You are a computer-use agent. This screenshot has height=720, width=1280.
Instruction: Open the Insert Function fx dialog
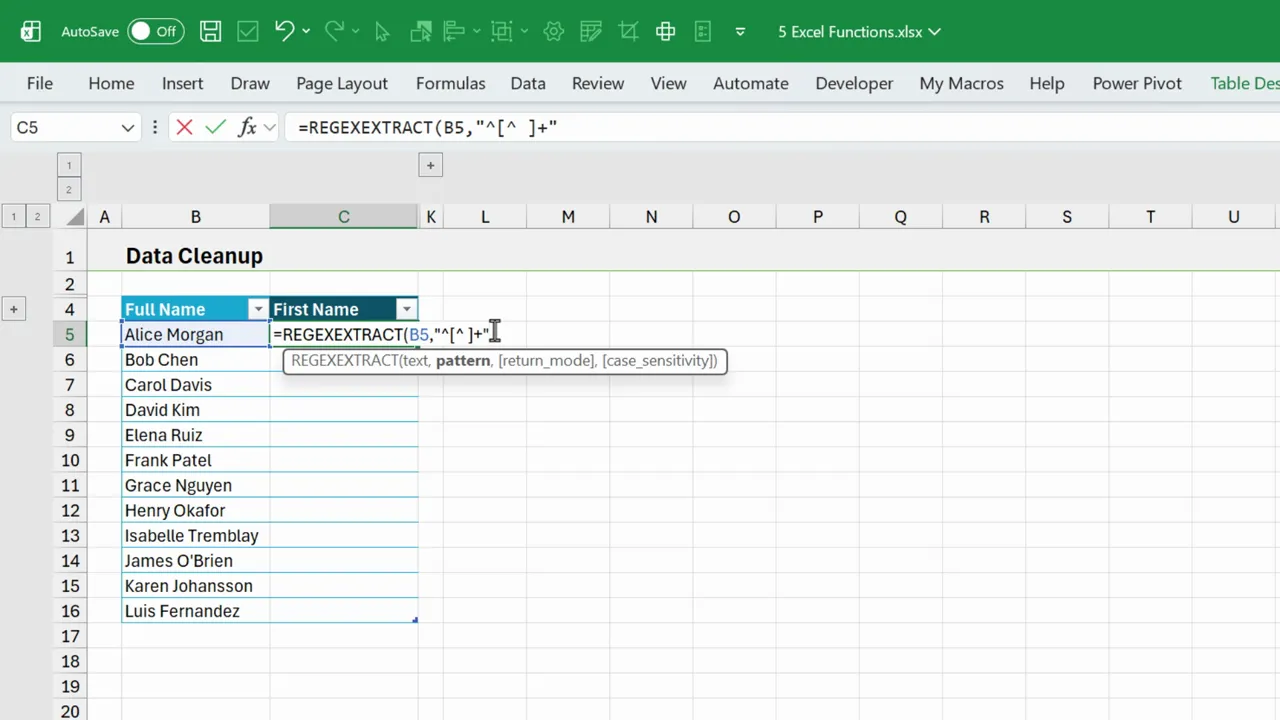coord(247,127)
